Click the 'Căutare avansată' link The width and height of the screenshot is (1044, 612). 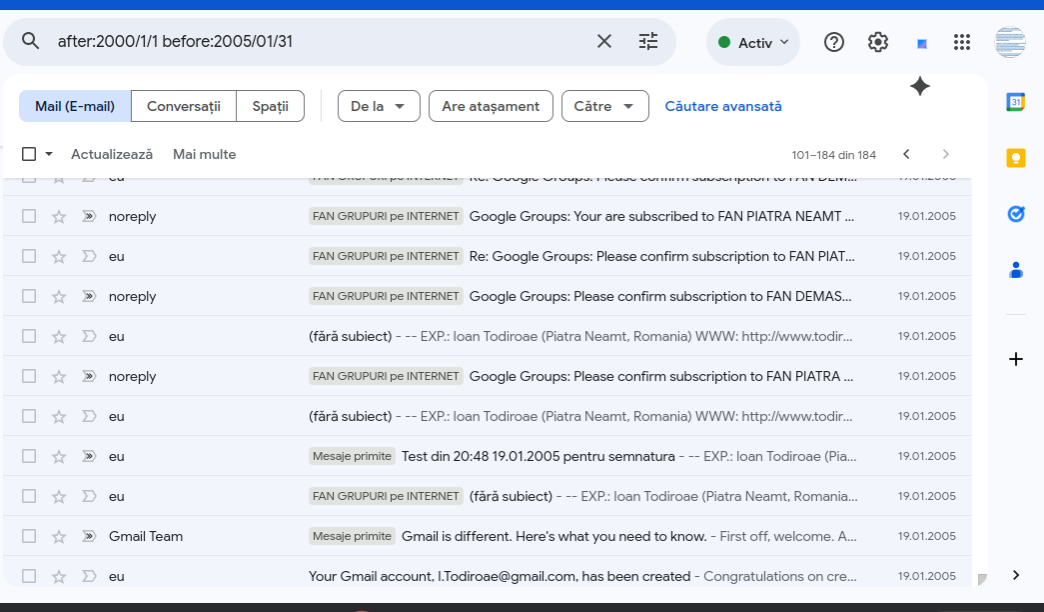(x=723, y=106)
